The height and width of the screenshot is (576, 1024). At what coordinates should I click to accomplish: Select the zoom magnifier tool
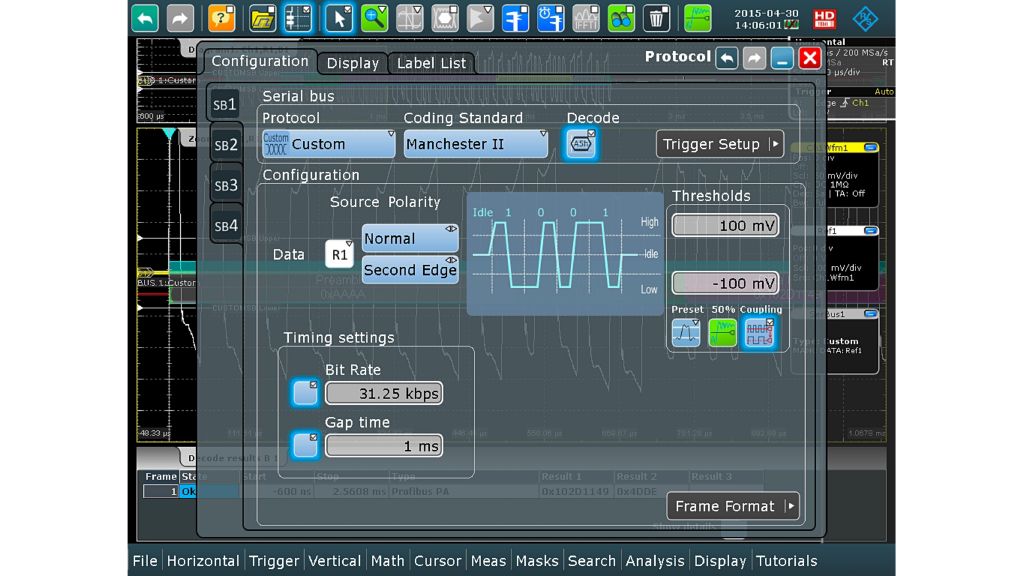[x=375, y=18]
